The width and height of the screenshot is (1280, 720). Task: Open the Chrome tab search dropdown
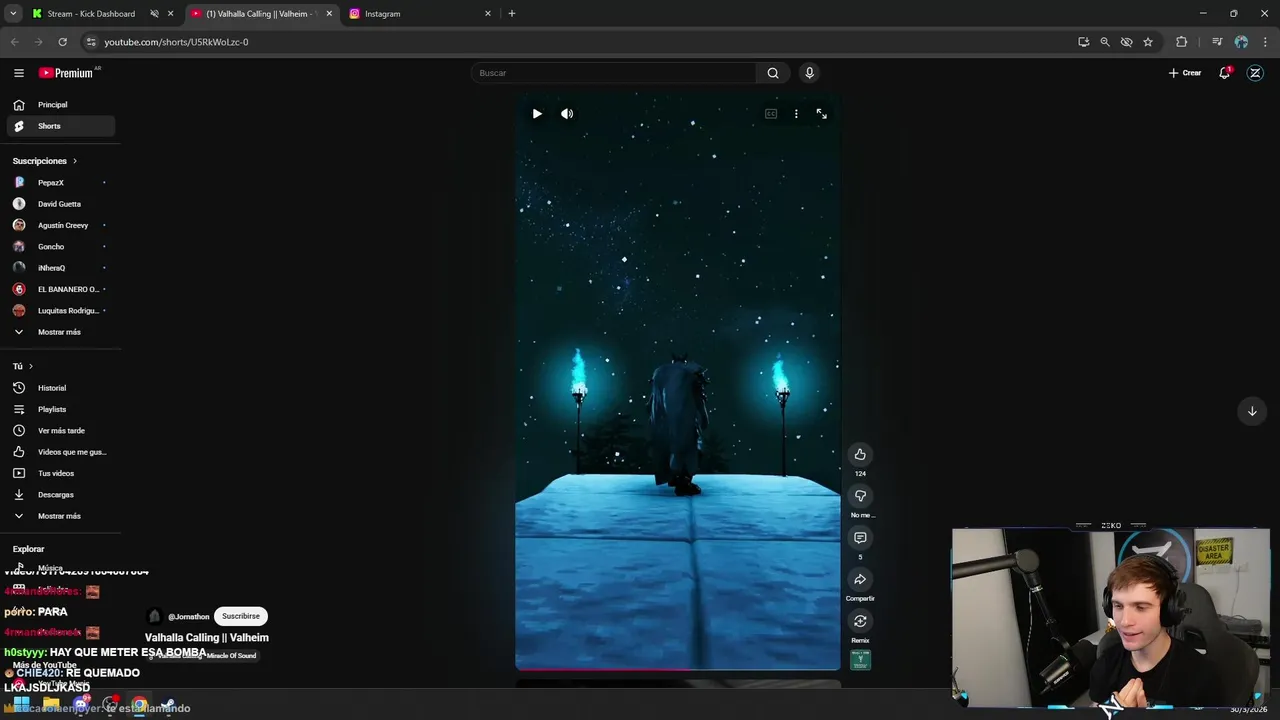13,13
